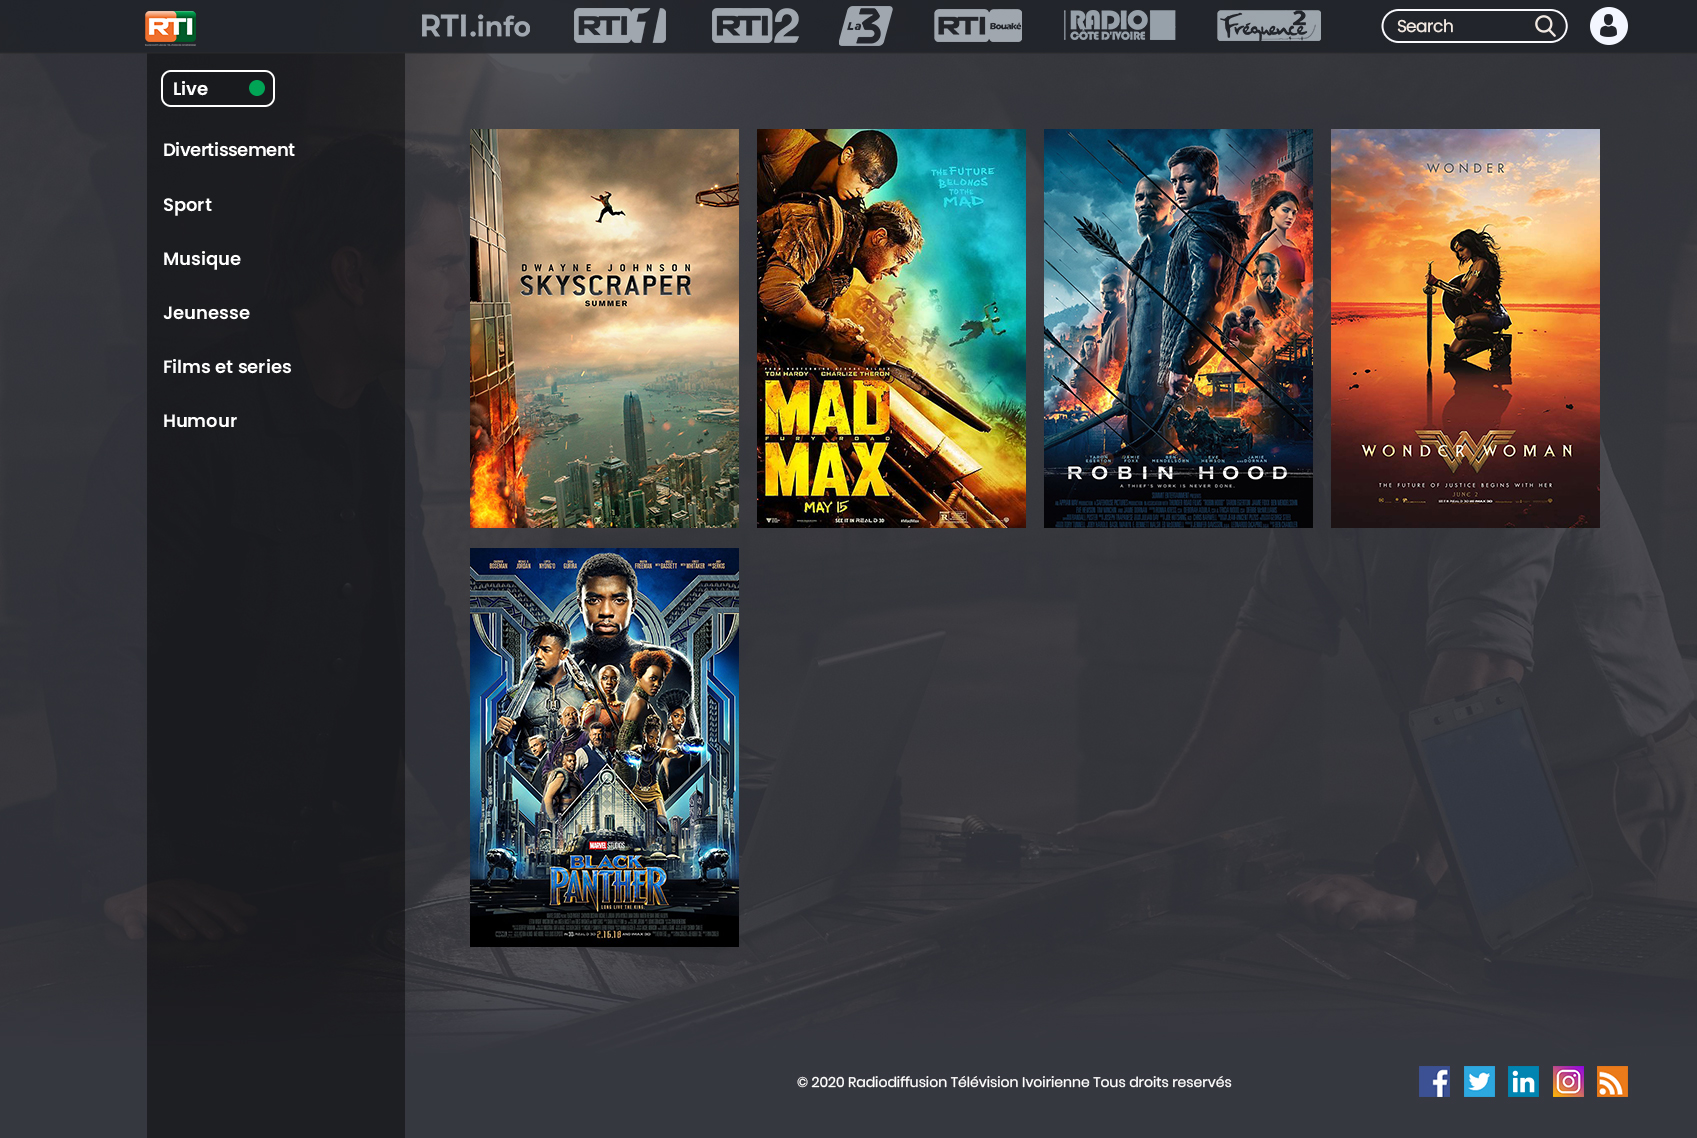
Task: Click the copyright text in footer
Action: (x=1014, y=1082)
